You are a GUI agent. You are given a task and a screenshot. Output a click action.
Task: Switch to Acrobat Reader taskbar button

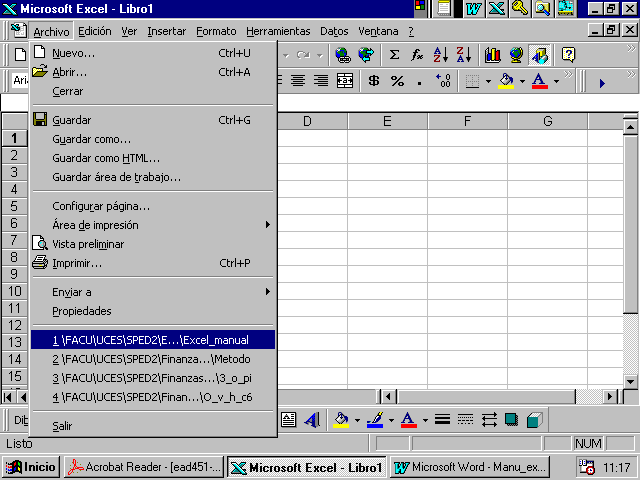144,467
